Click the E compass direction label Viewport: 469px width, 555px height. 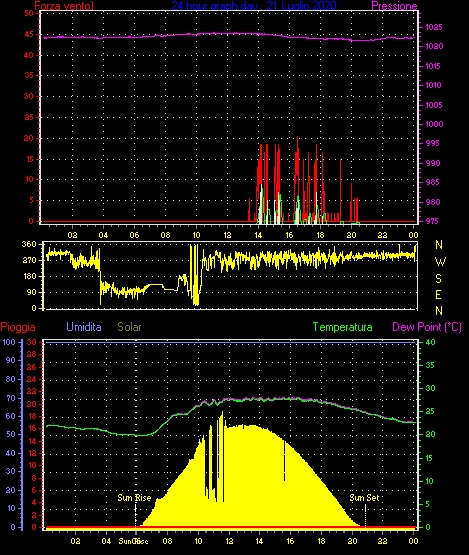[439, 295]
